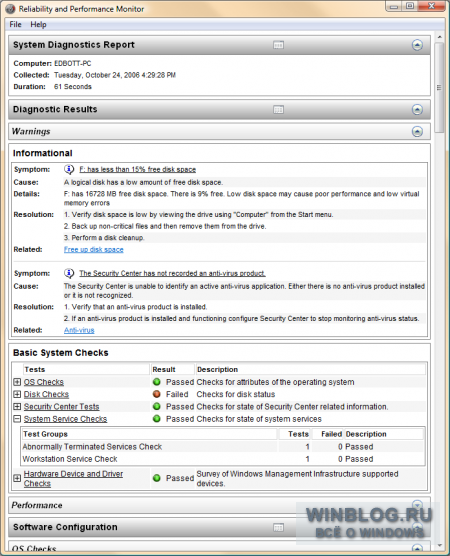Click the collected date Tuesday, October 24

[115, 75]
